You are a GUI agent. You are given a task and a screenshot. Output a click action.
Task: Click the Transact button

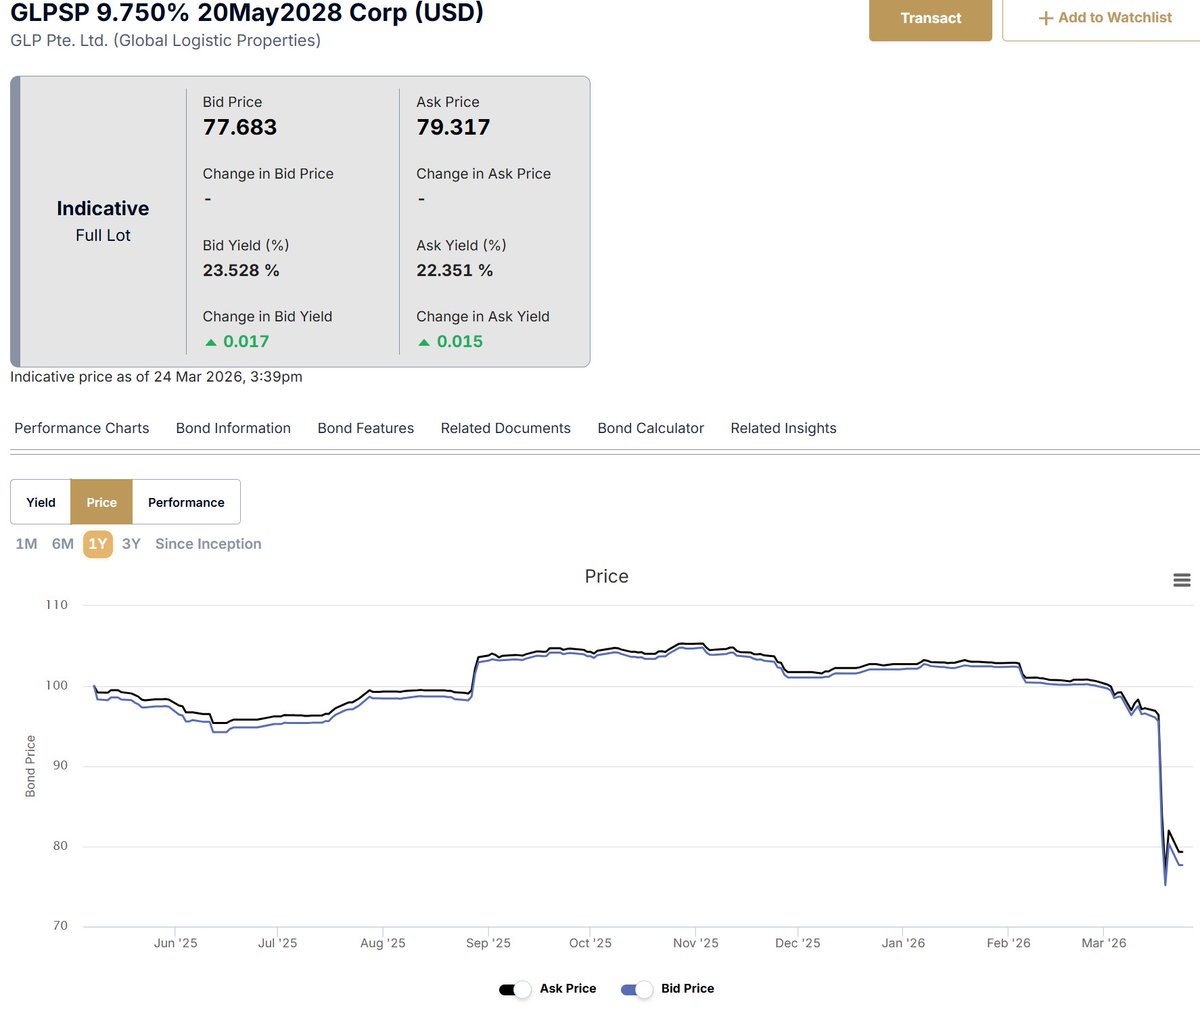pos(930,18)
